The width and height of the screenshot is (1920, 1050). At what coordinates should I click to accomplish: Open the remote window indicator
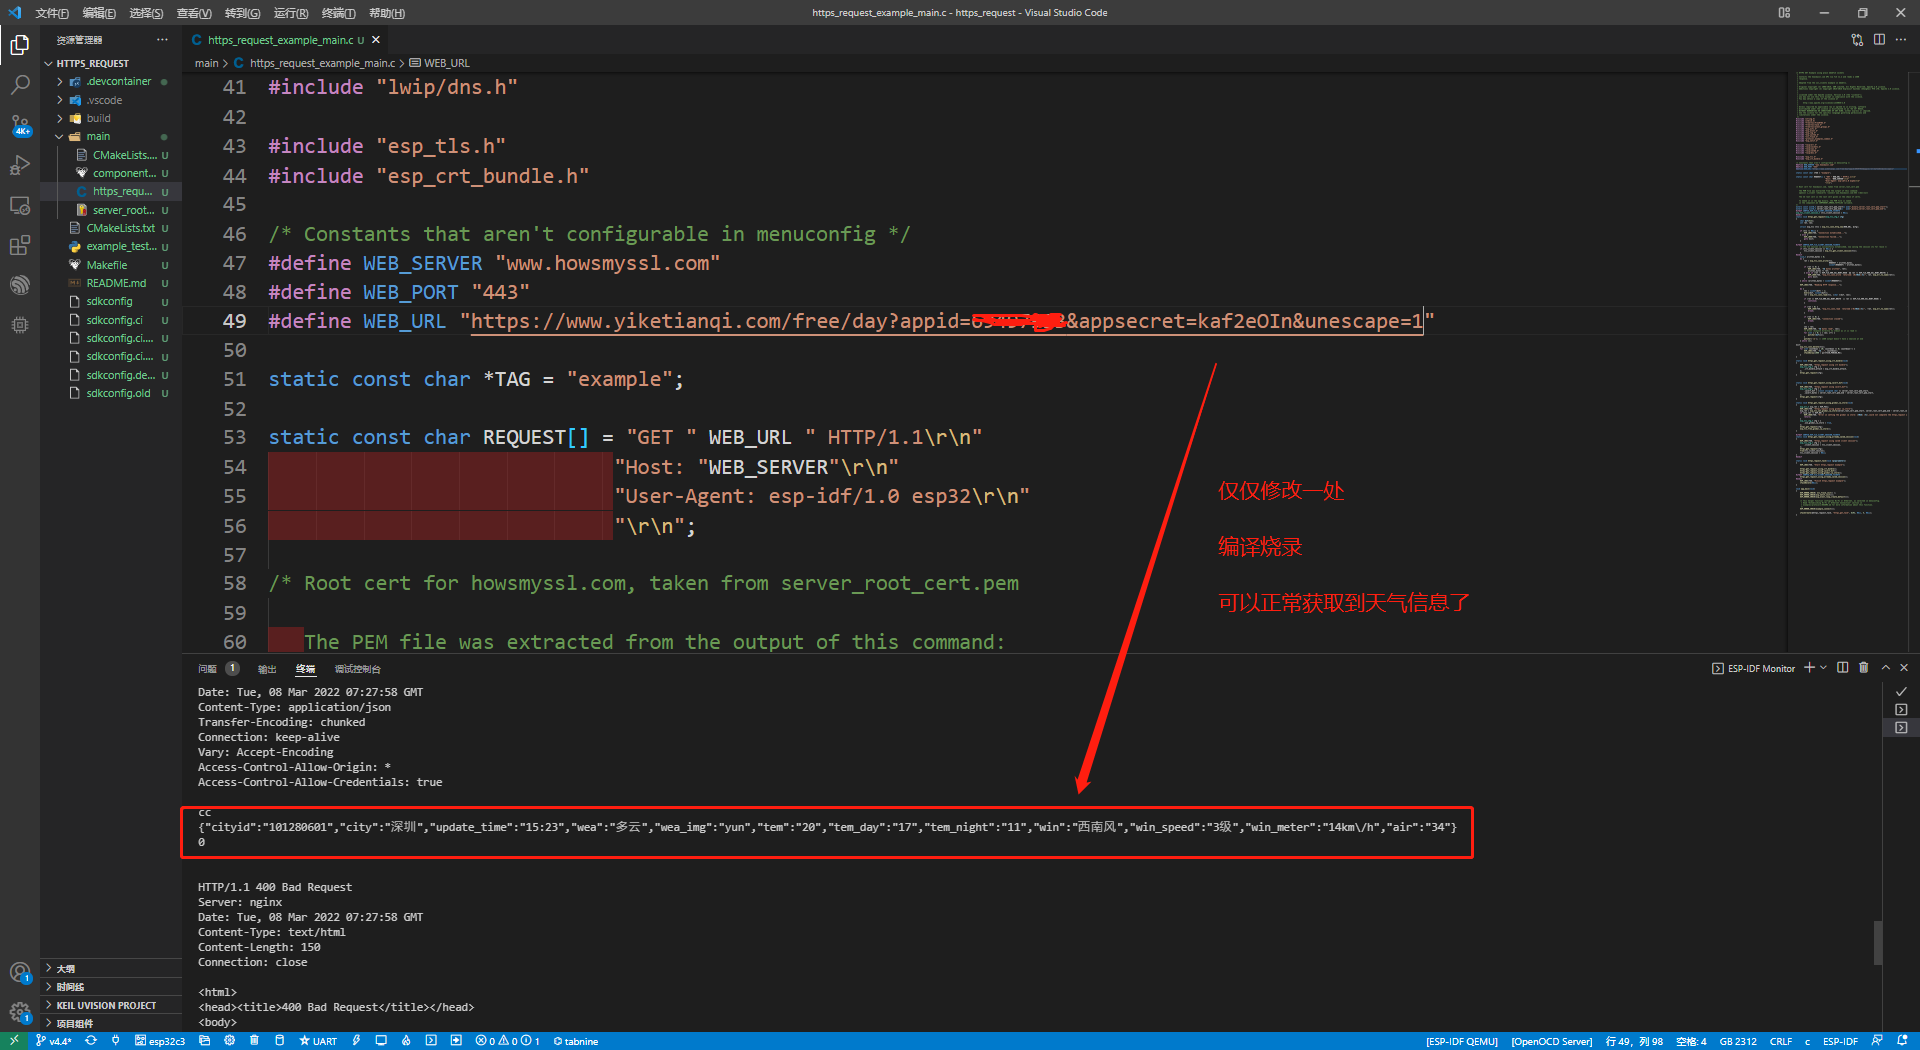tap(14, 1040)
